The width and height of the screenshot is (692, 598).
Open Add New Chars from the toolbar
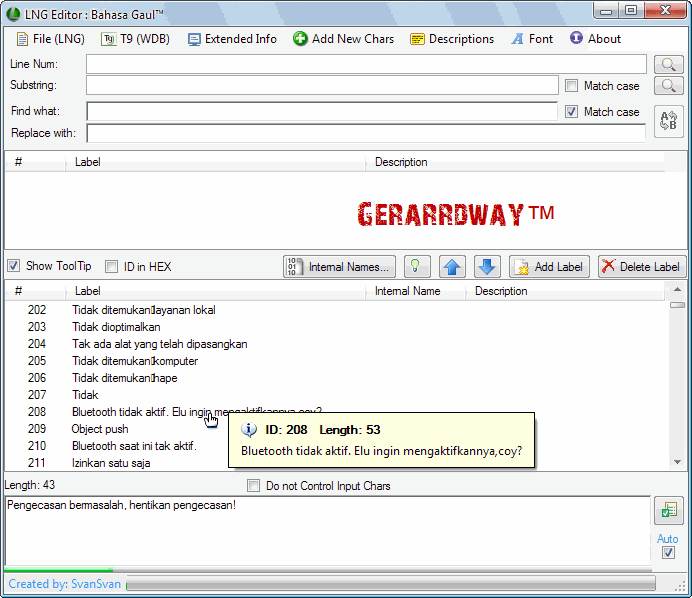[x=343, y=39]
